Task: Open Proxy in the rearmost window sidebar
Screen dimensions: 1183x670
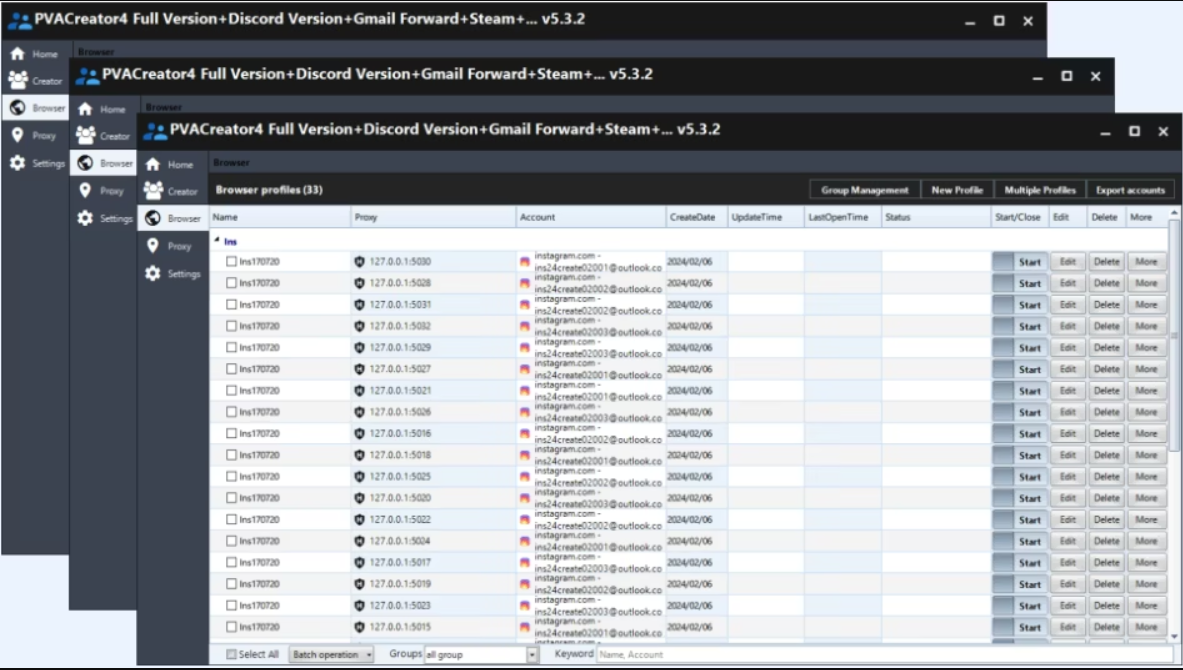Action: pos(35,136)
